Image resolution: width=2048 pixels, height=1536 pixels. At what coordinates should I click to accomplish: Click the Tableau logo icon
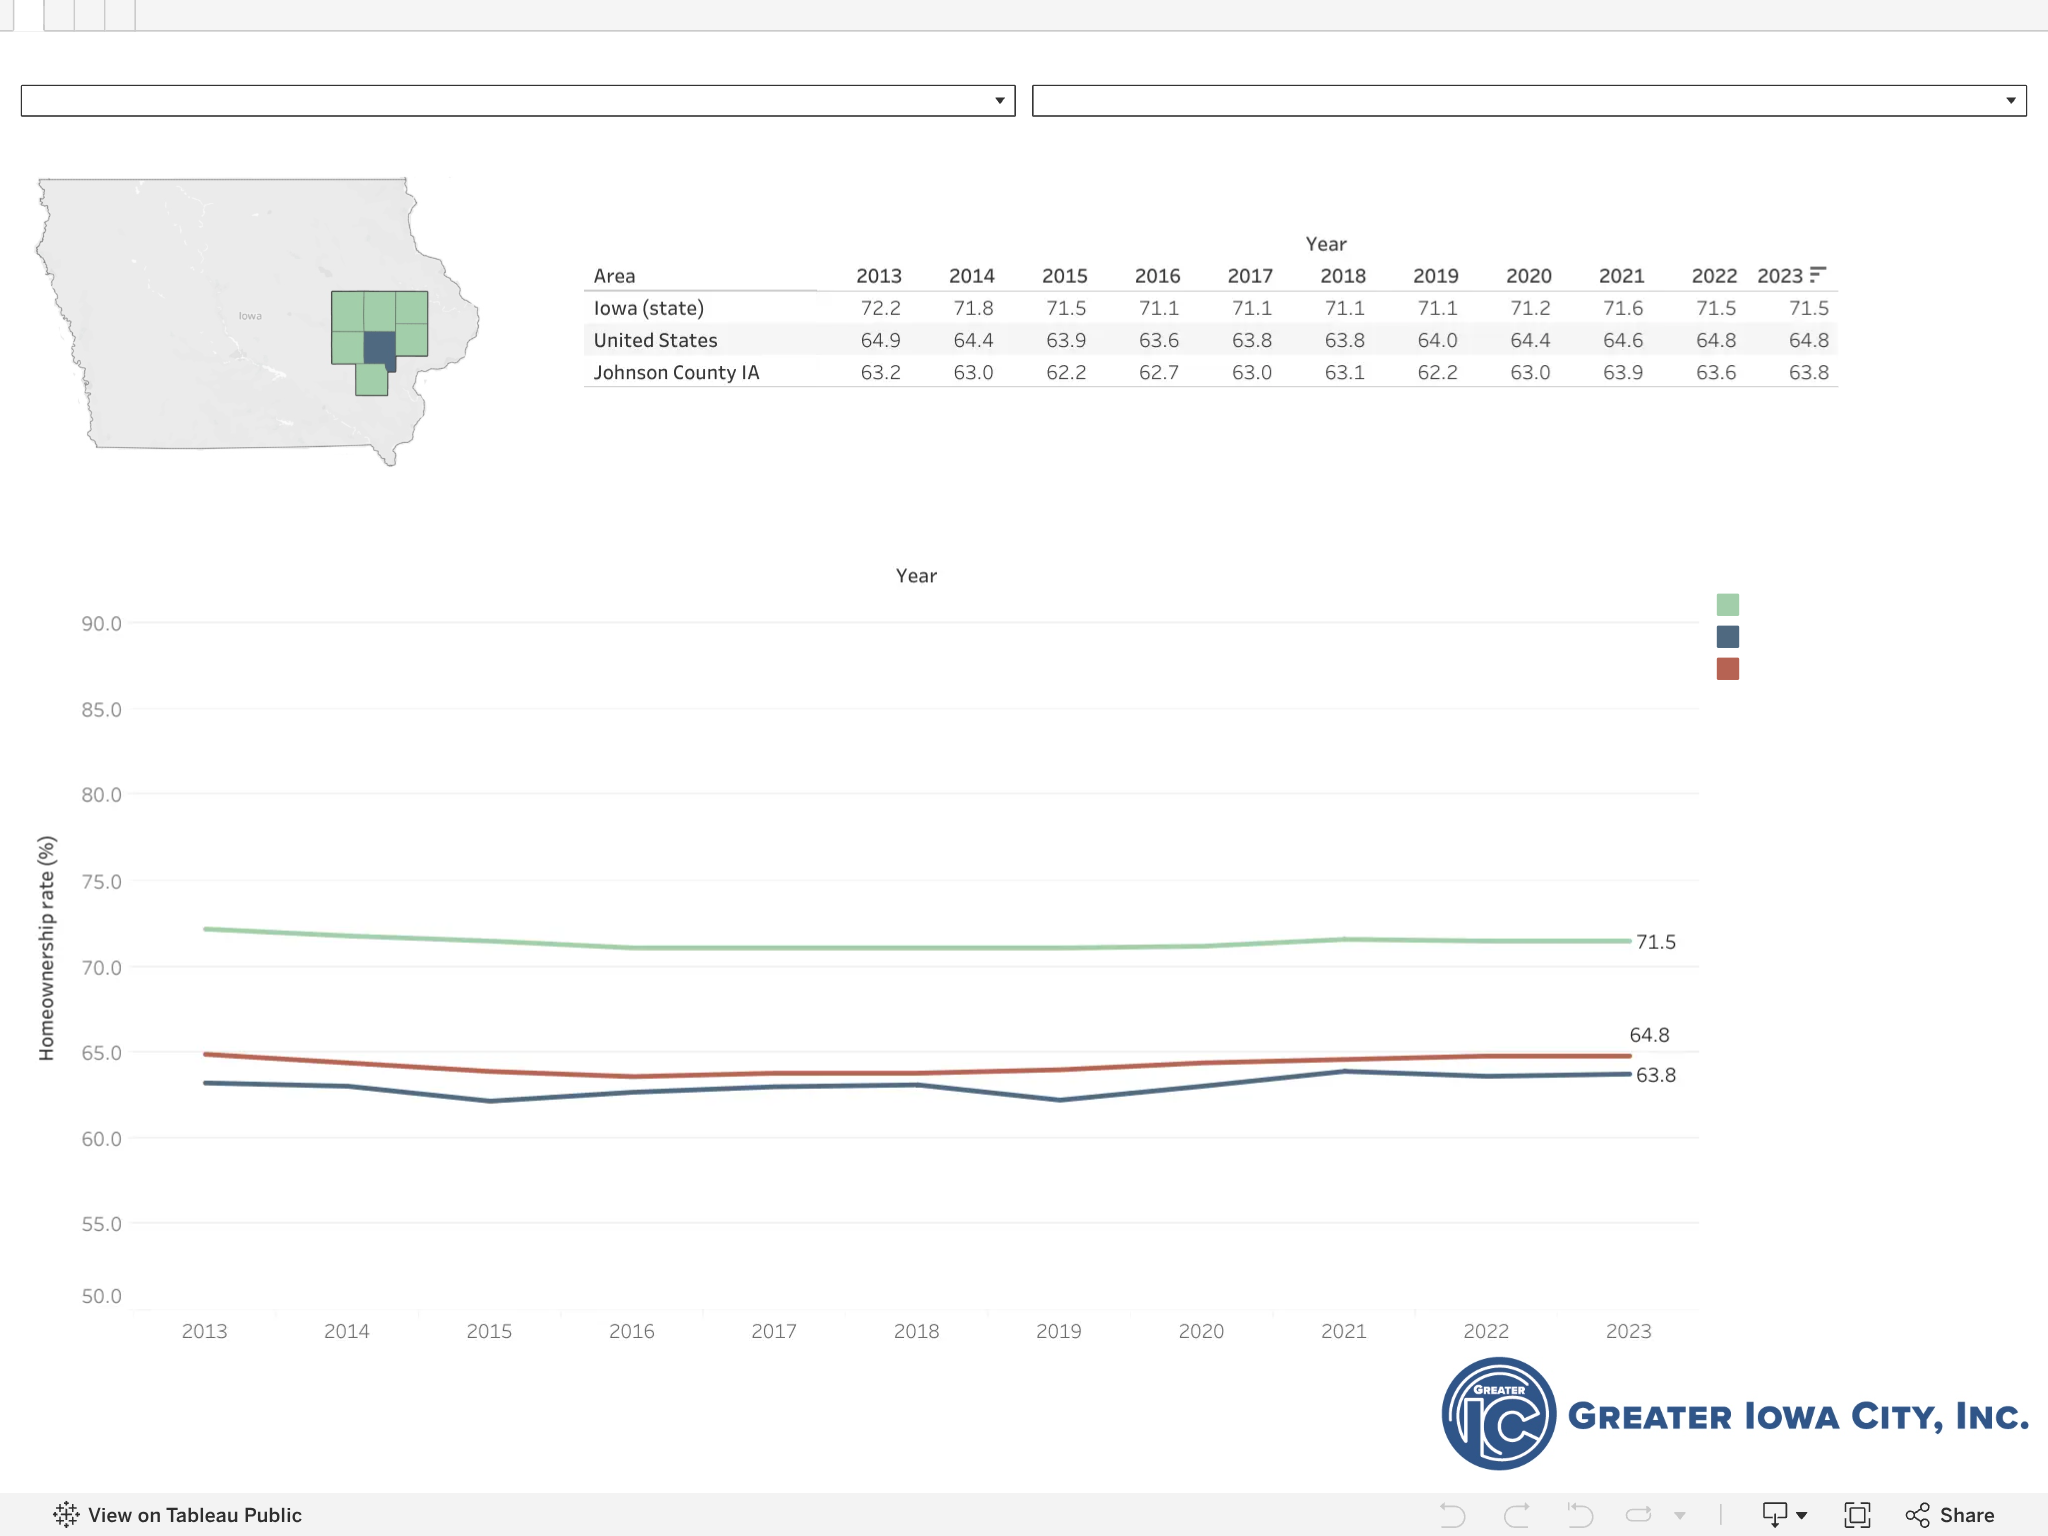pos(66,1514)
